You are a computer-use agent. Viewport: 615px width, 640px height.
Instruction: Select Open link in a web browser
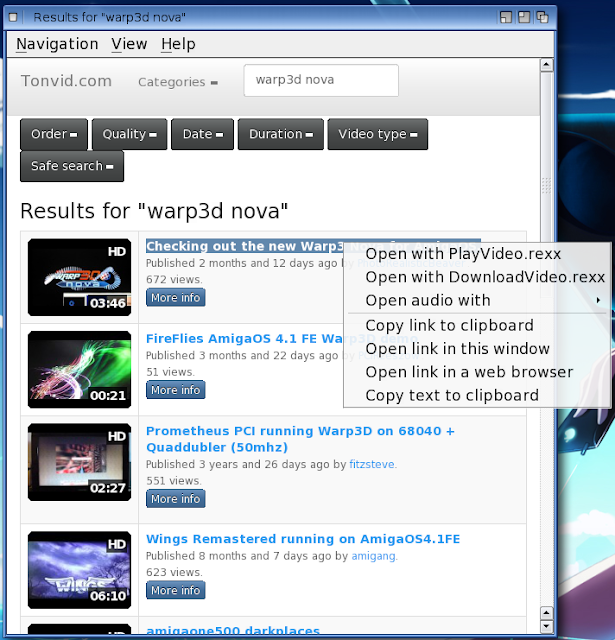pos(477,372)
